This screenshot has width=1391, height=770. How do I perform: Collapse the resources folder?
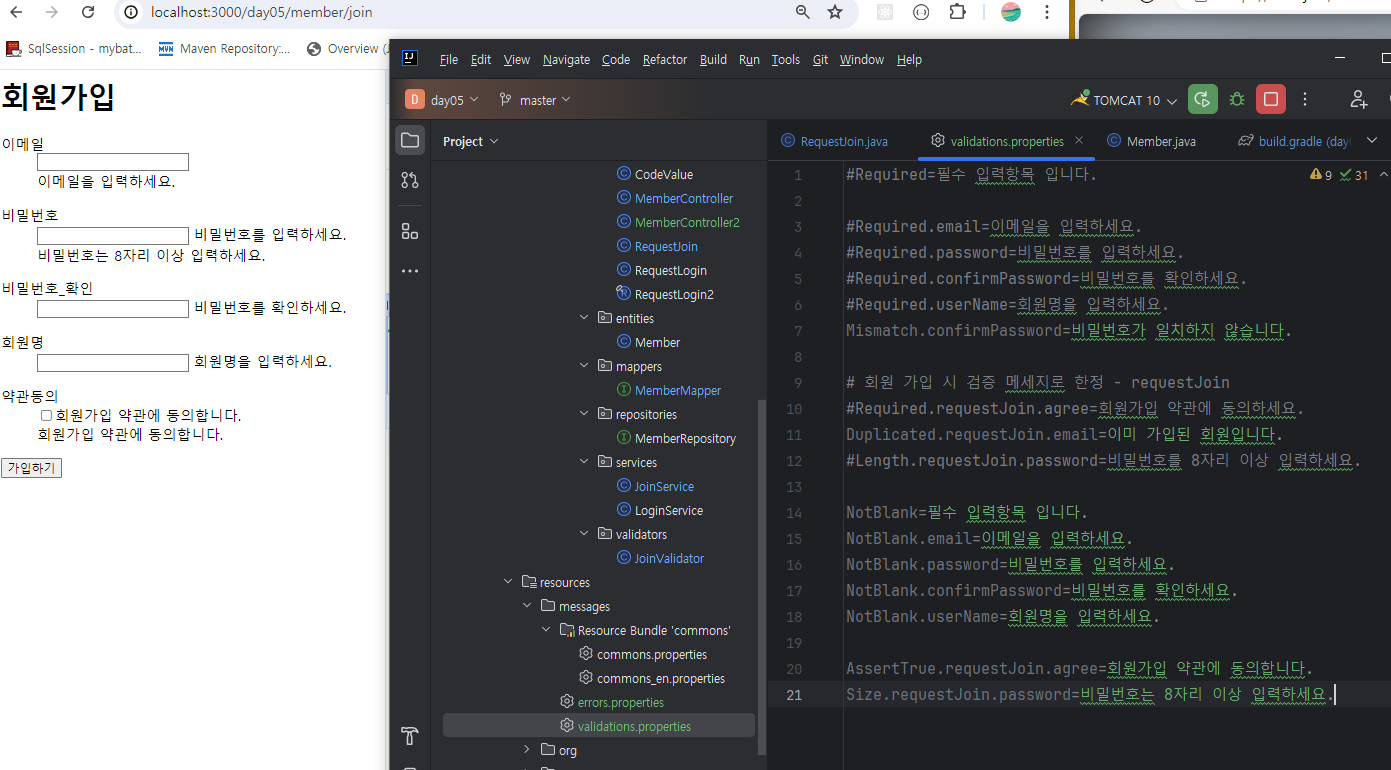click(x=509, y=582)
